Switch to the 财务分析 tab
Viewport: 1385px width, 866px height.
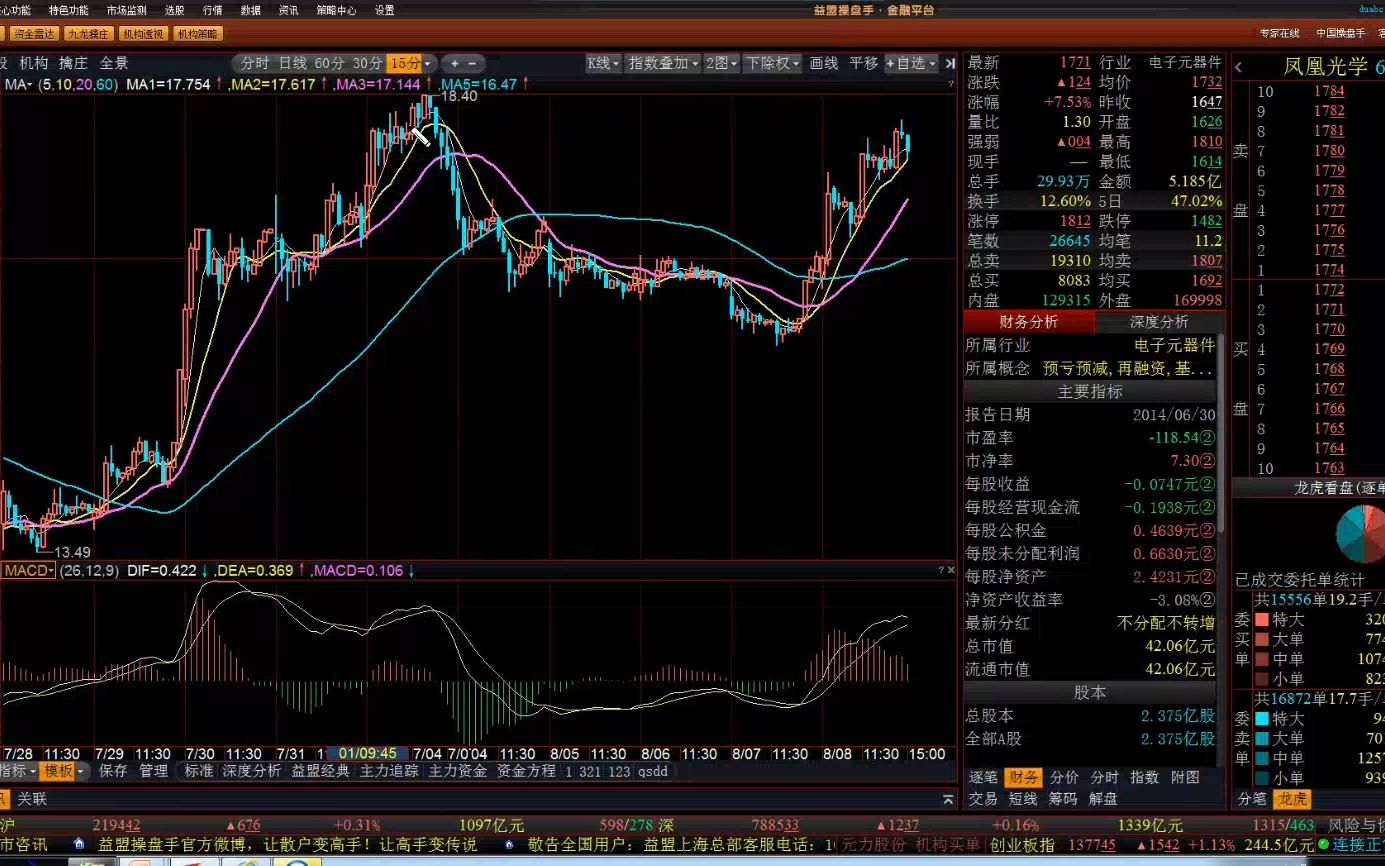pos(1029,322)
